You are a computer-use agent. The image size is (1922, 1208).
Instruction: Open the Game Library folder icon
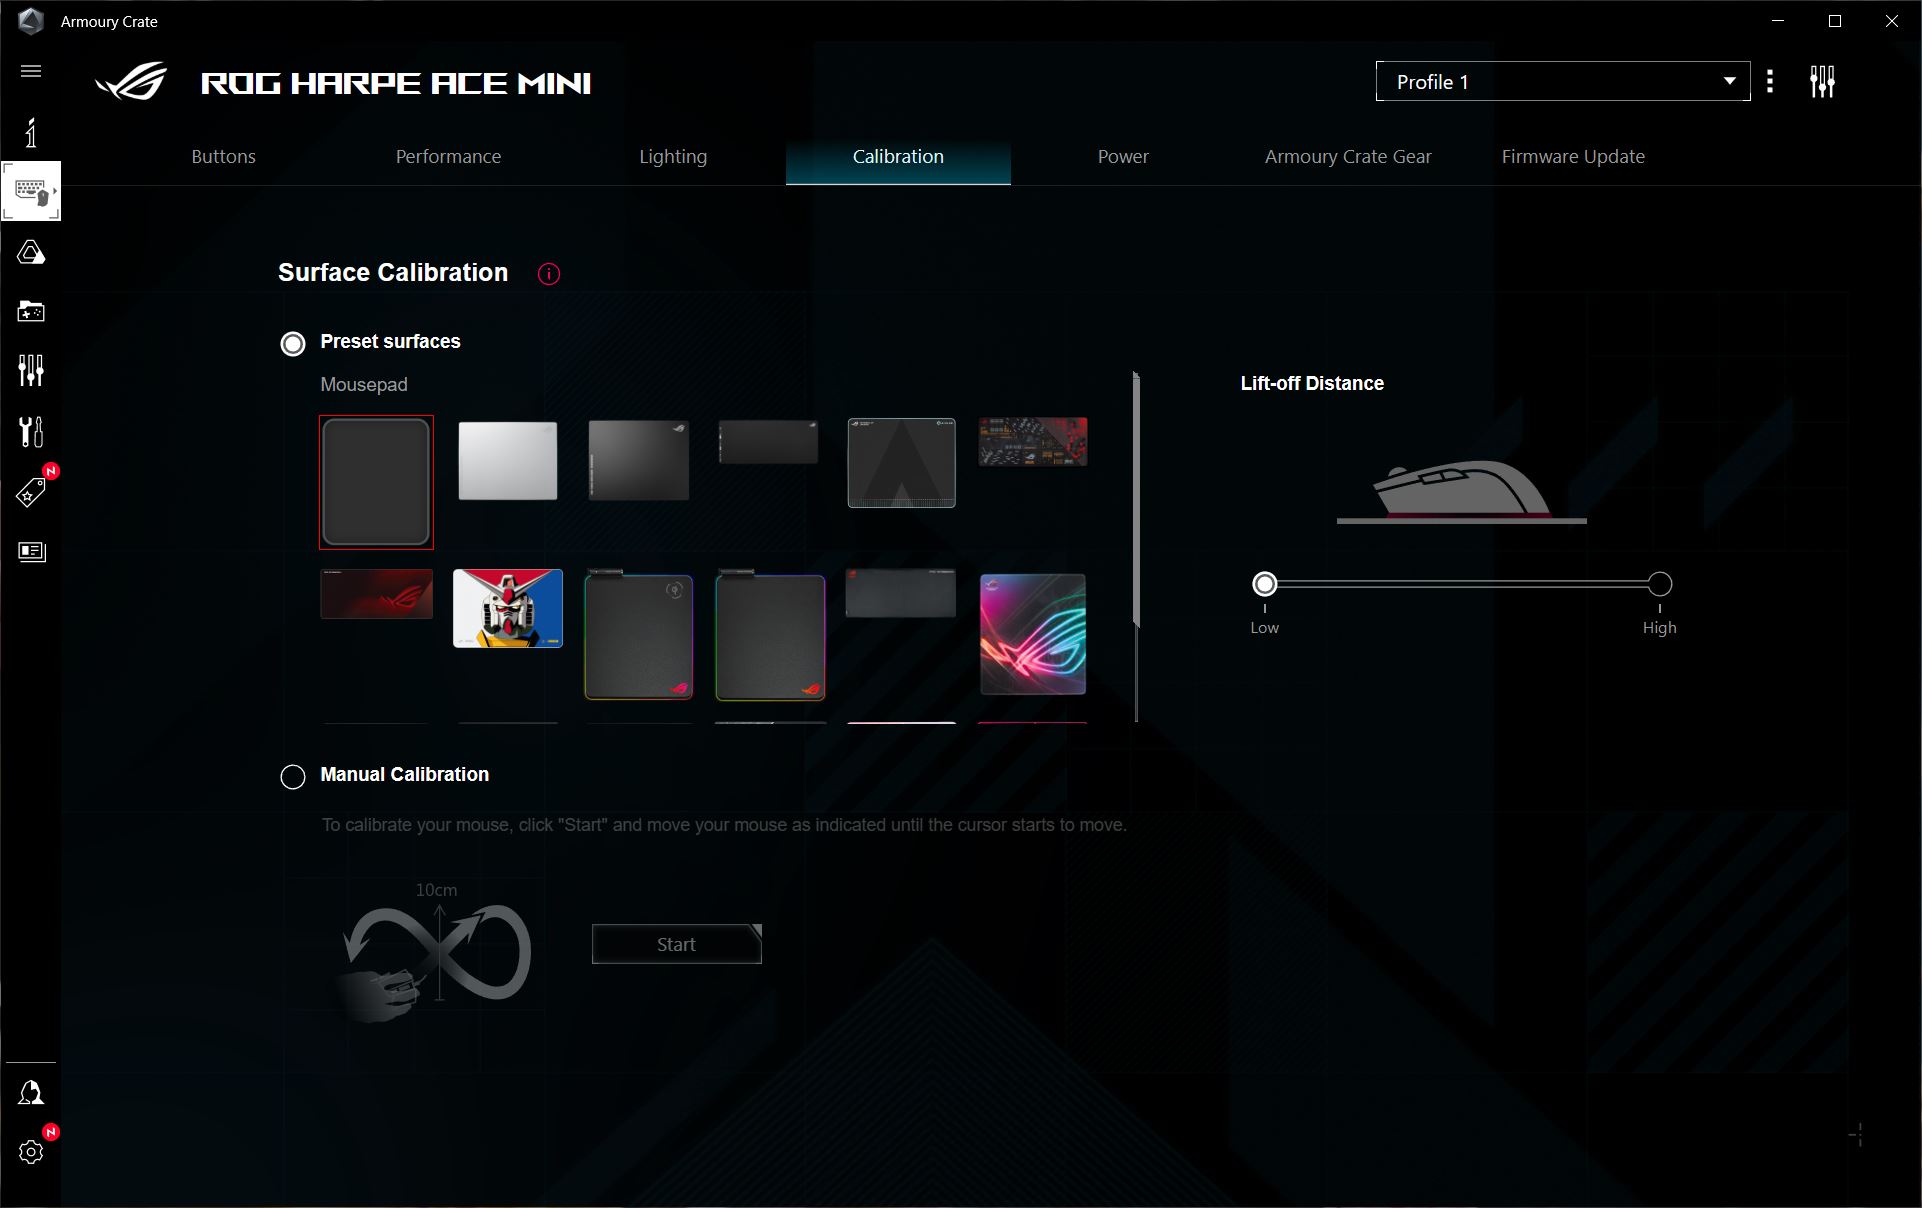click(x=31, y=311)
